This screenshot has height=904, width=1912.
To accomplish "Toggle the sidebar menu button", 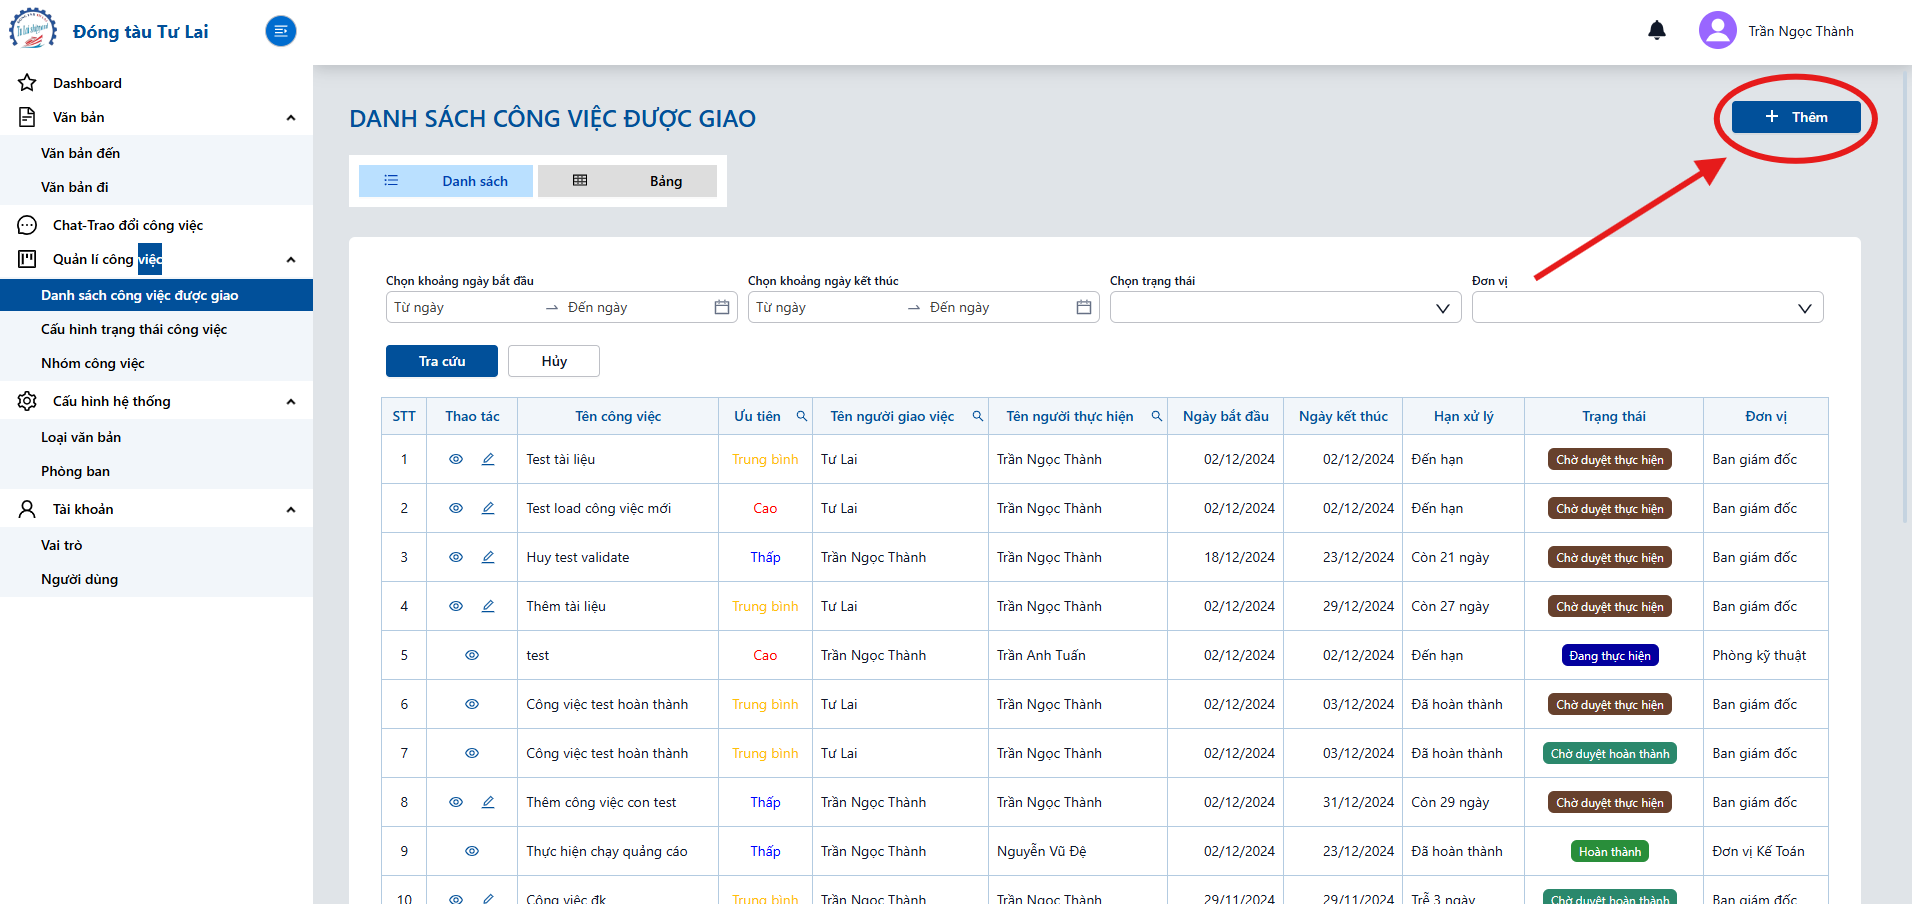I will (281, 31).
